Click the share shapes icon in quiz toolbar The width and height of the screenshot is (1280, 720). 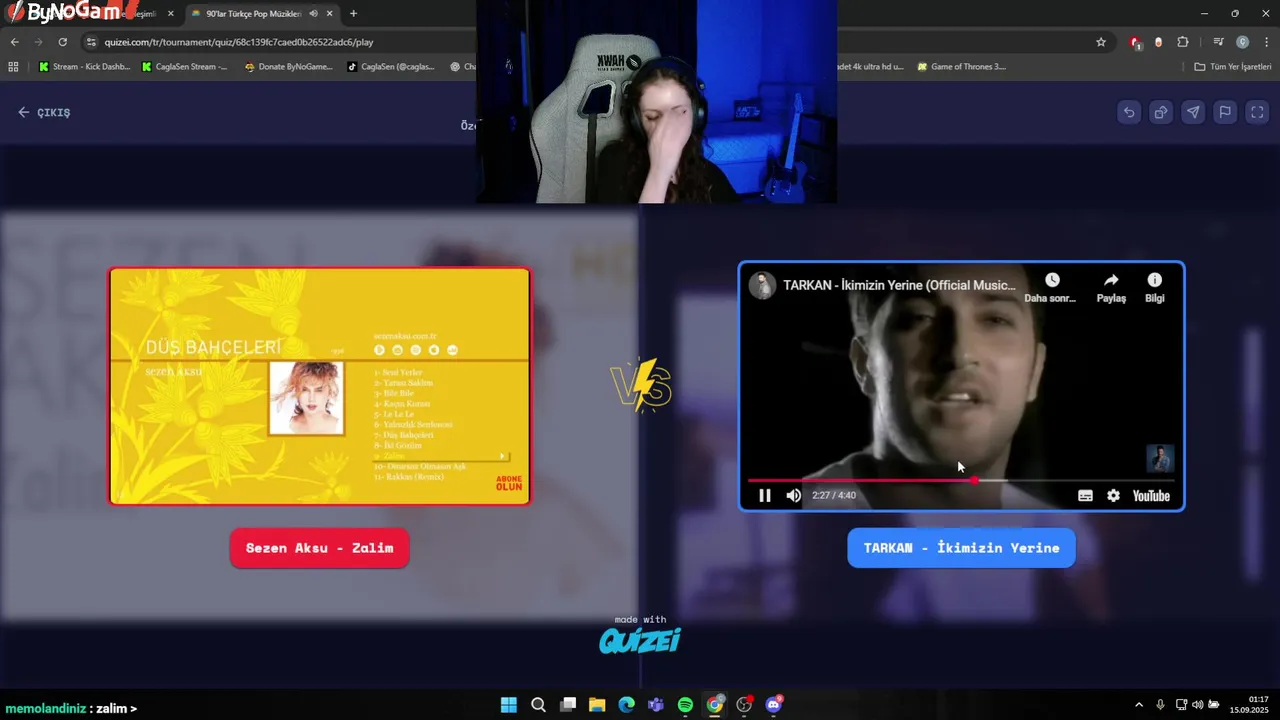1161,112
